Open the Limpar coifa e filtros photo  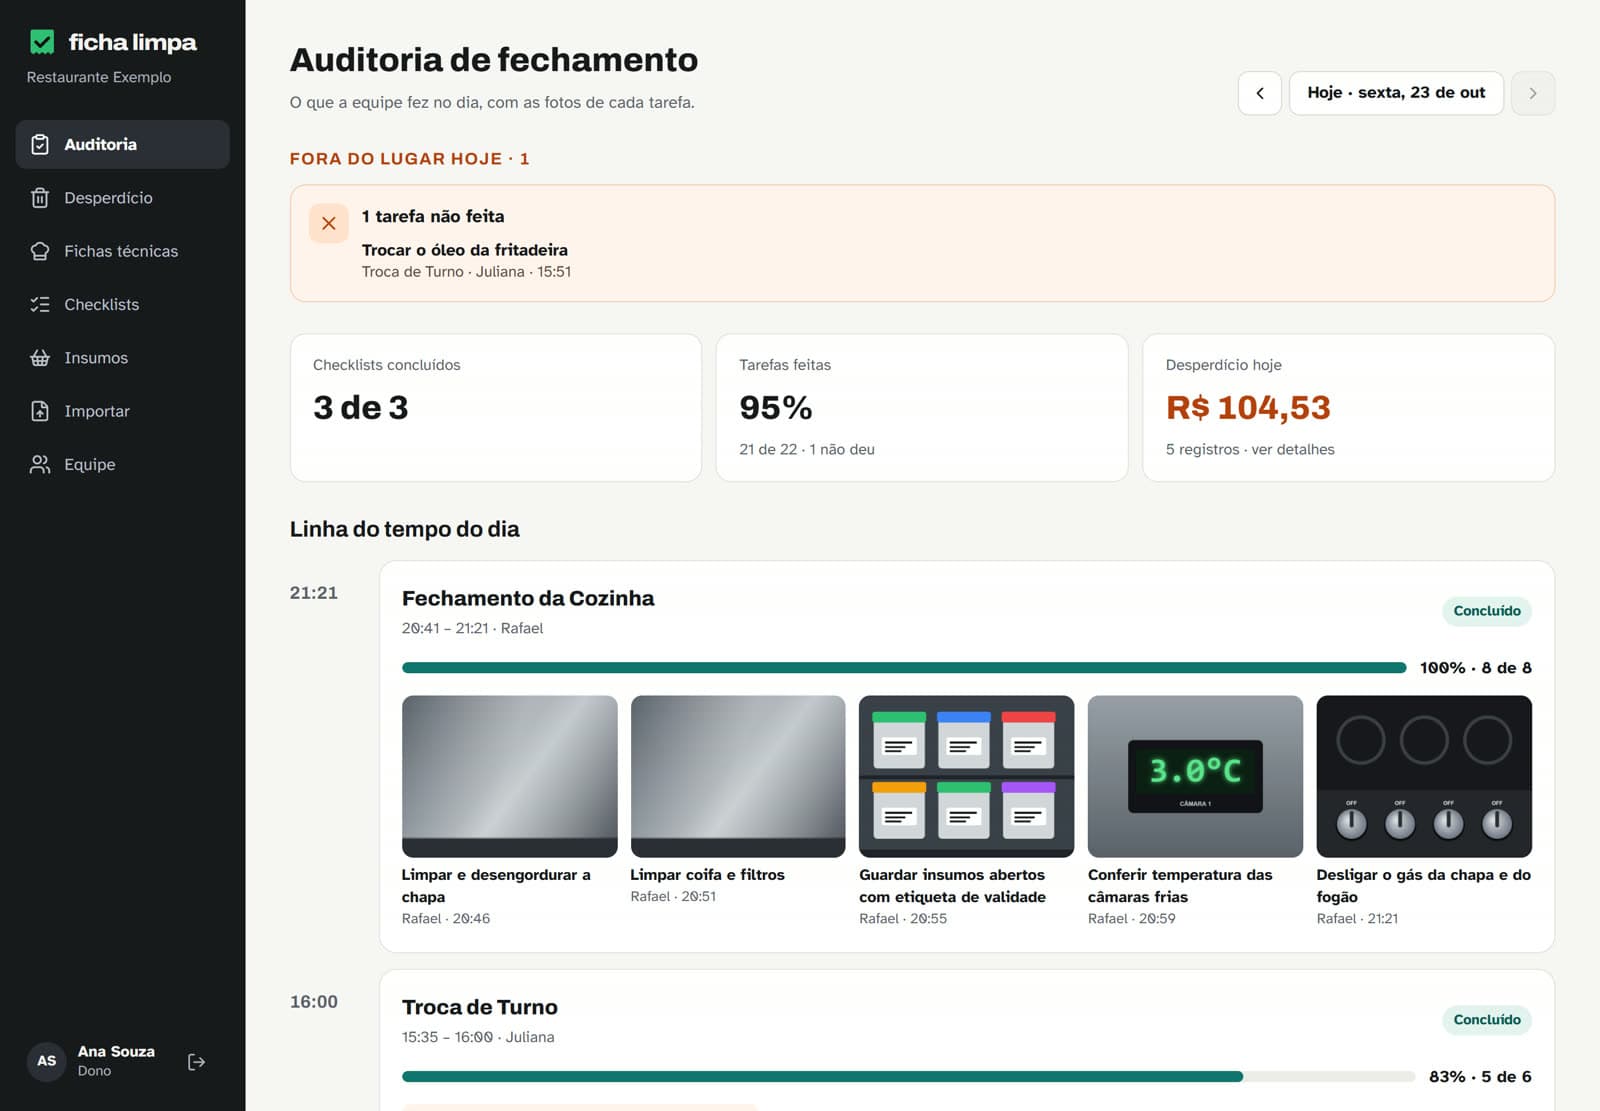coord(738,776)
